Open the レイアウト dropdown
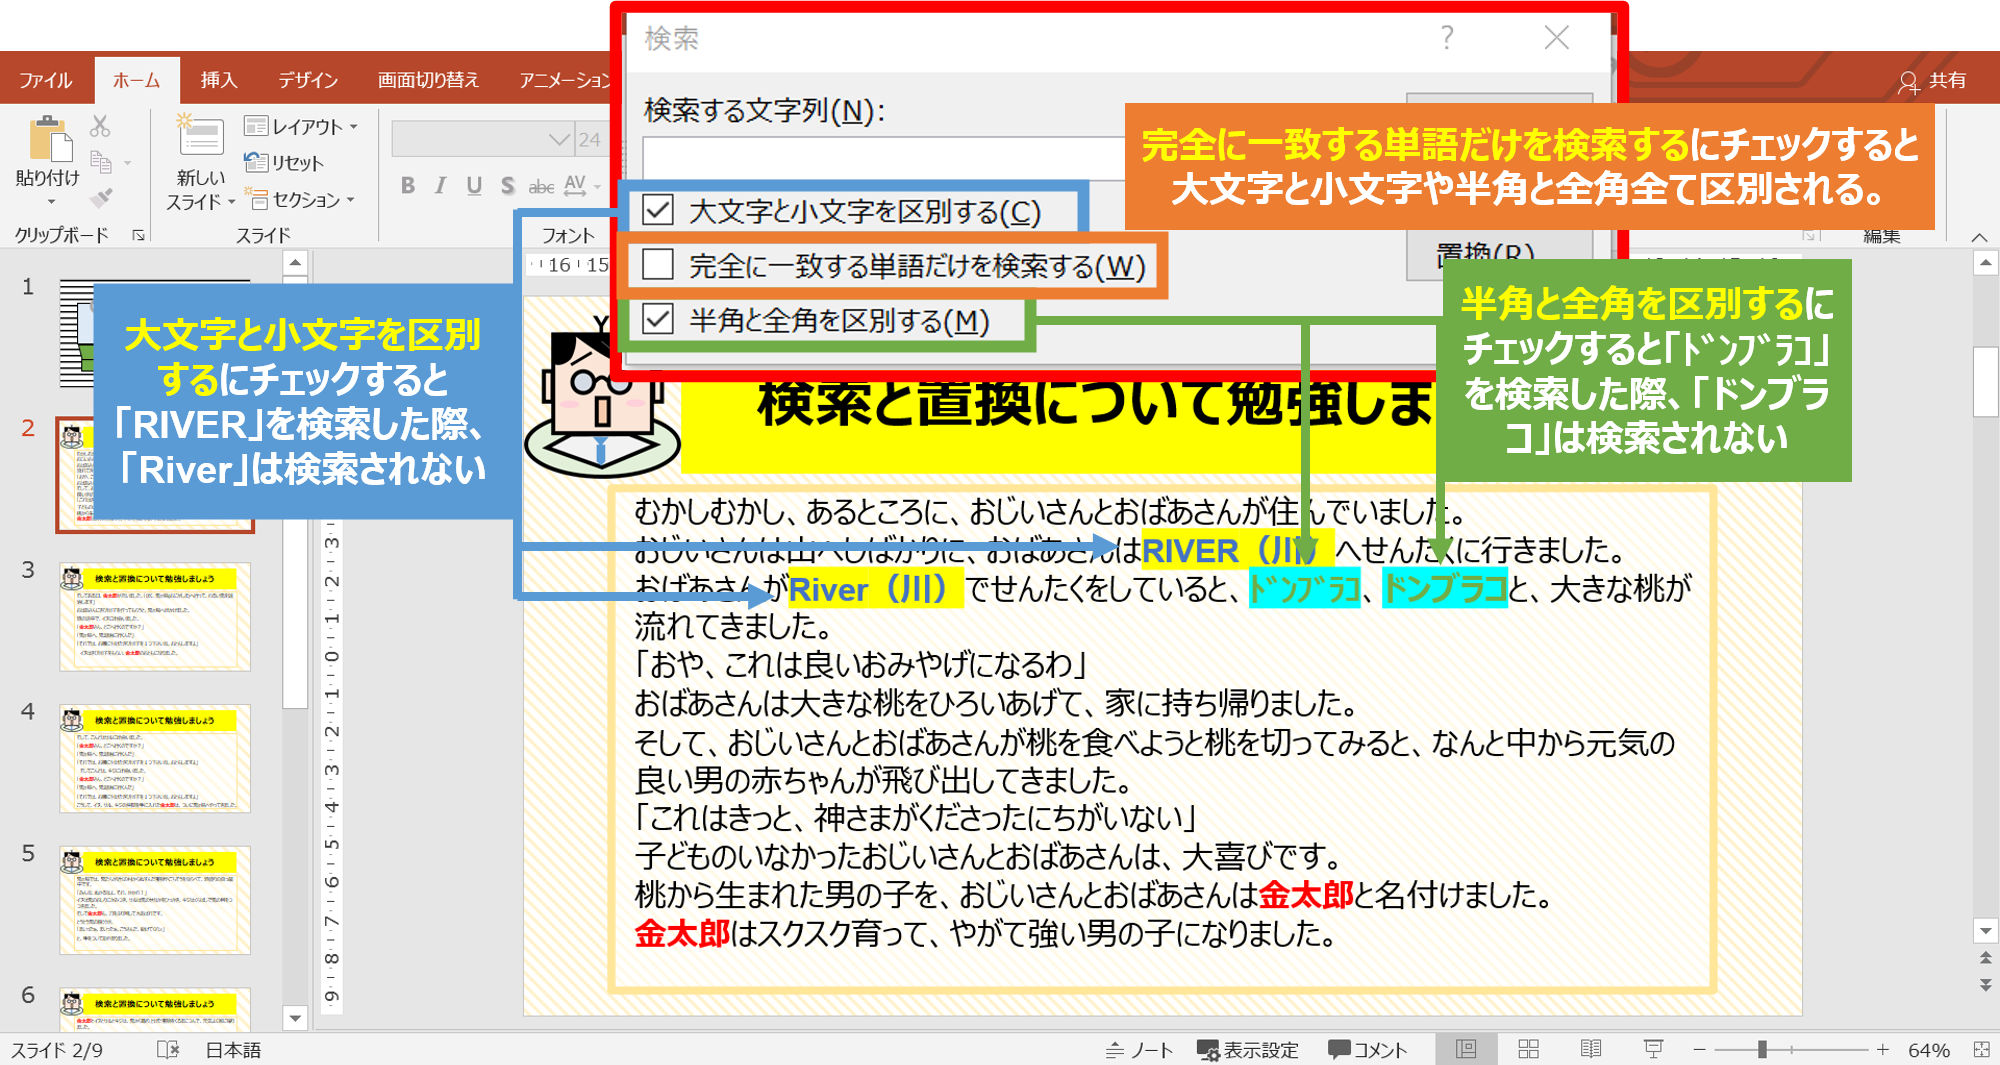This screenshot has width=2000, height=1065. (x=302, y=127)
